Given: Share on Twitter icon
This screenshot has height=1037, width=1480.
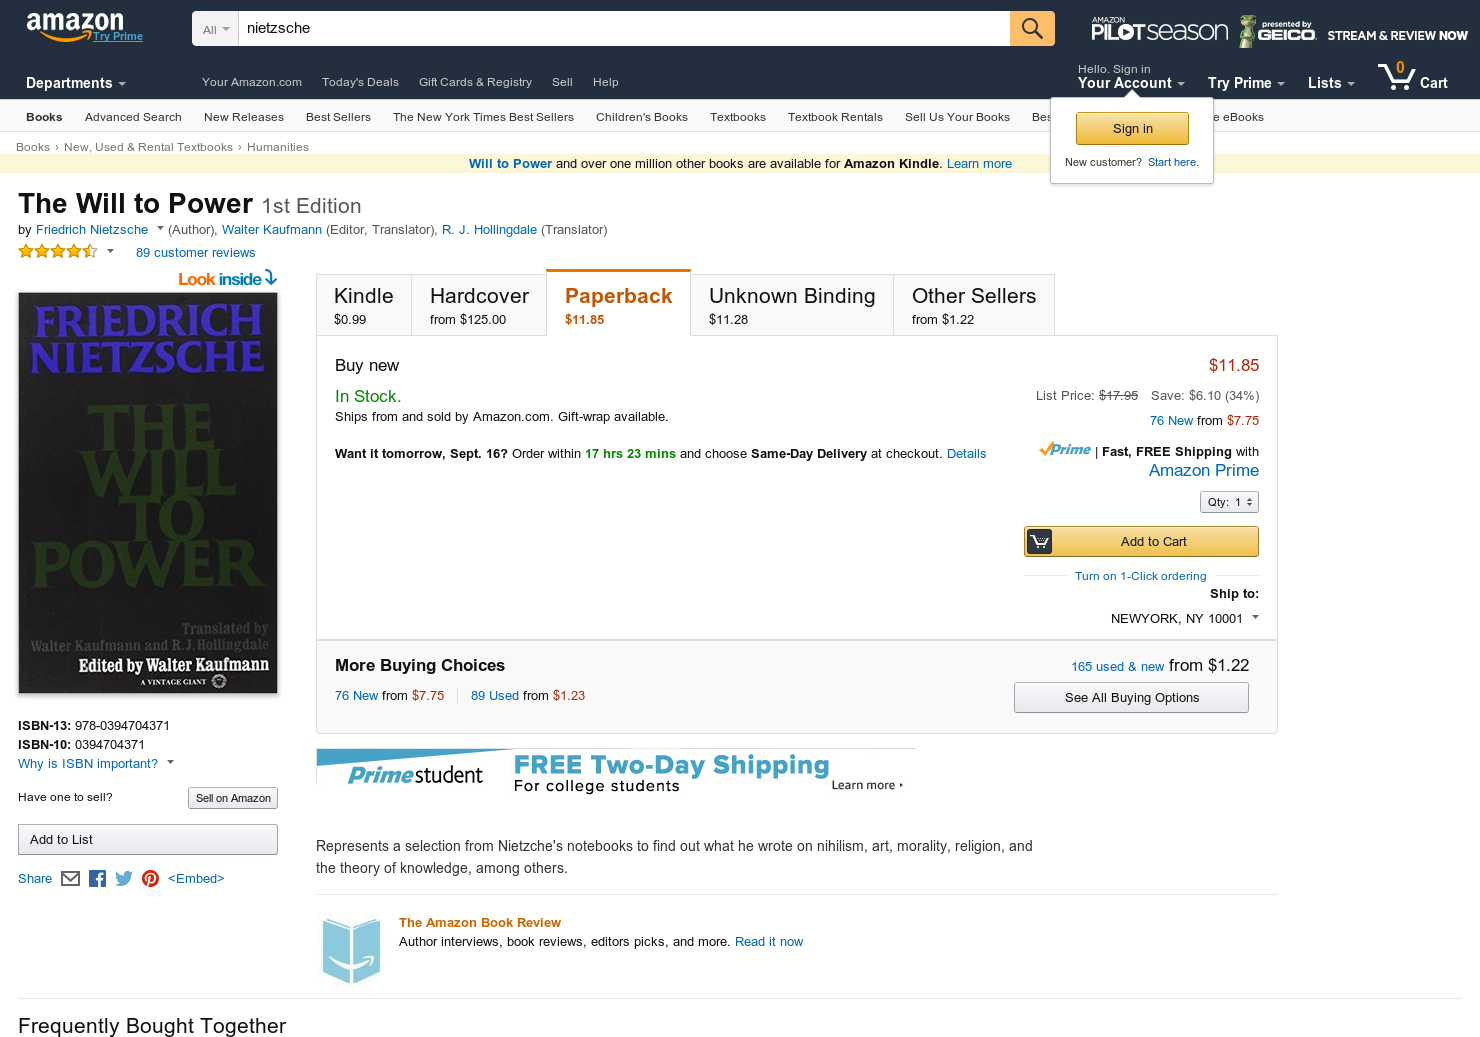Looking at the screenshot, I should (x=124, y=879).
